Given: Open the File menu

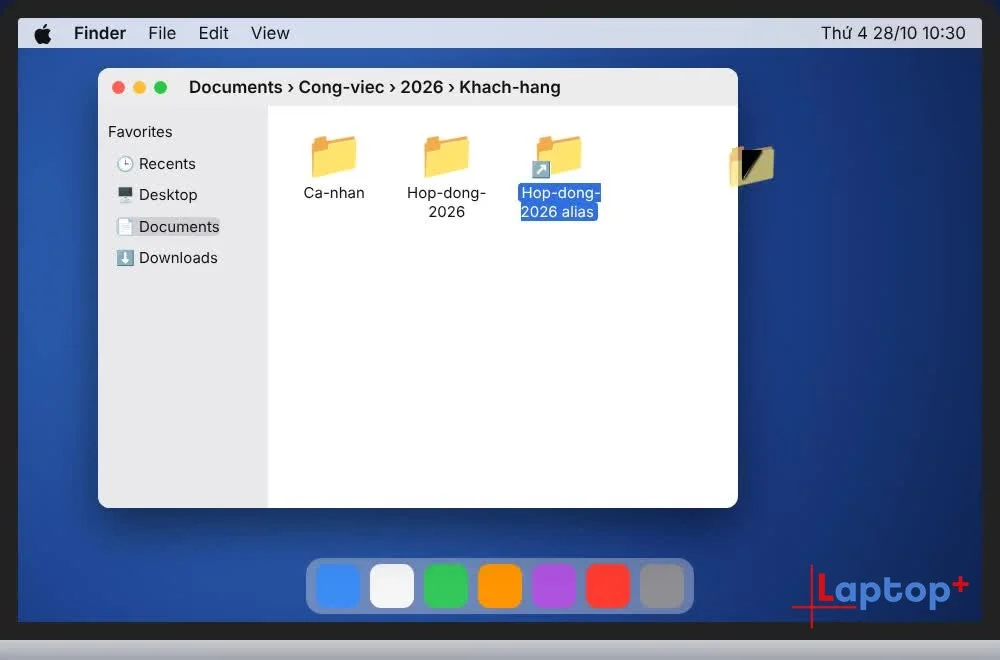Looking at the screenshot, I should [x=162, y=33].
